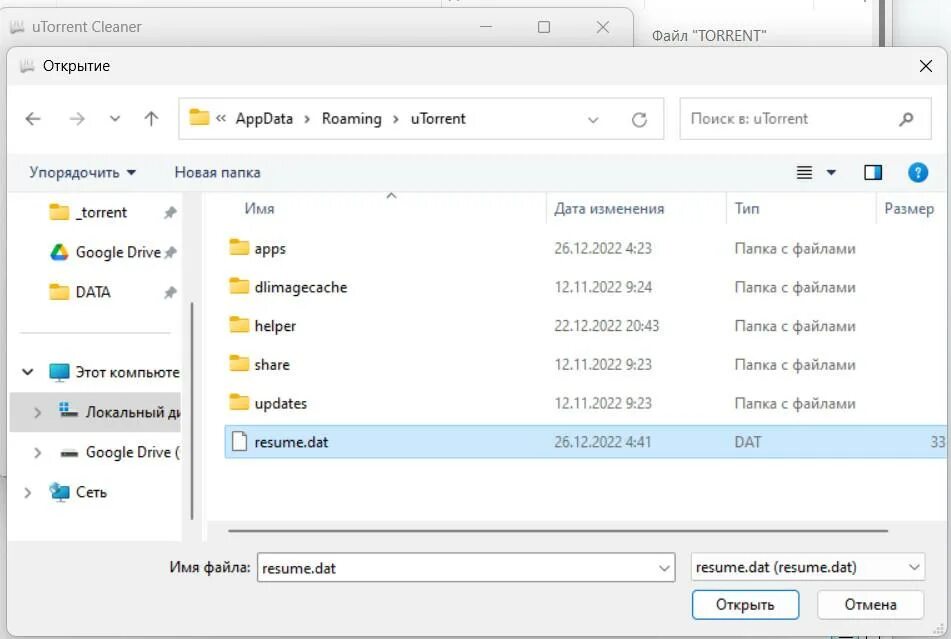The image size is (951, 639).
Task: Click the helper folder icon
Action: pyautogui.click(x=239, y=325)
